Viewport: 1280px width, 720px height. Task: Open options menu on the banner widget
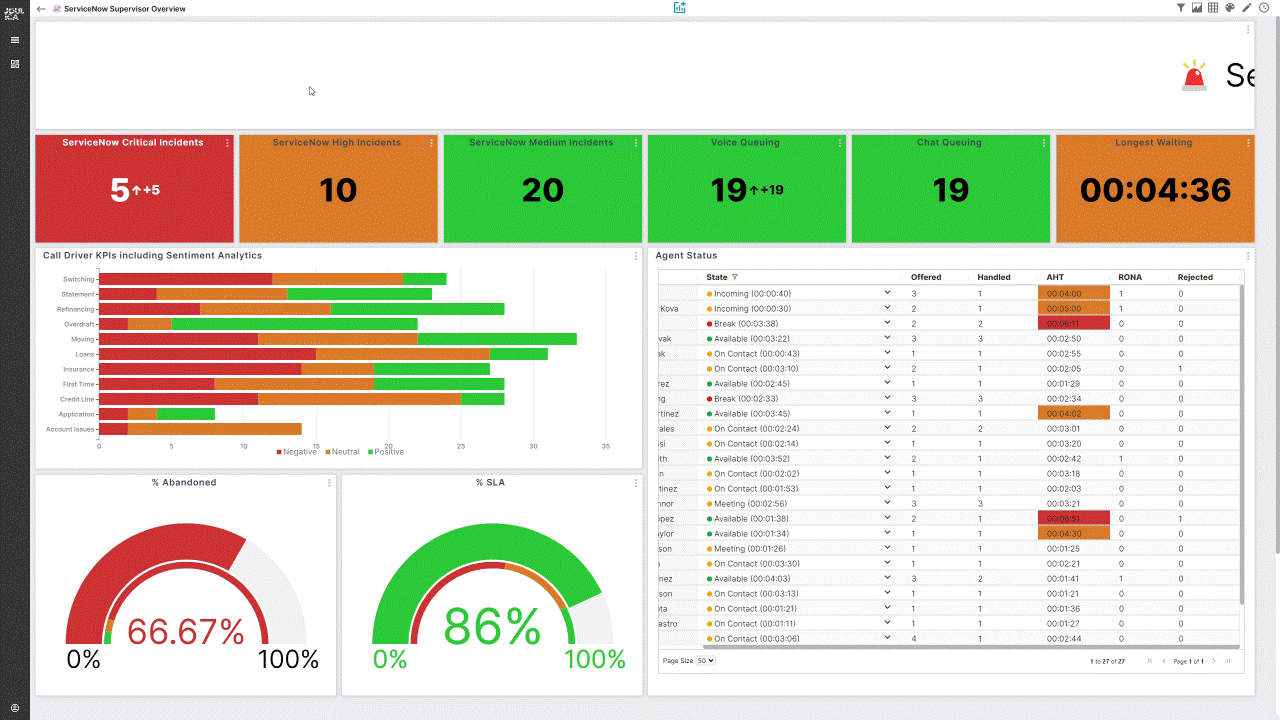click(x=1248, y=30)
